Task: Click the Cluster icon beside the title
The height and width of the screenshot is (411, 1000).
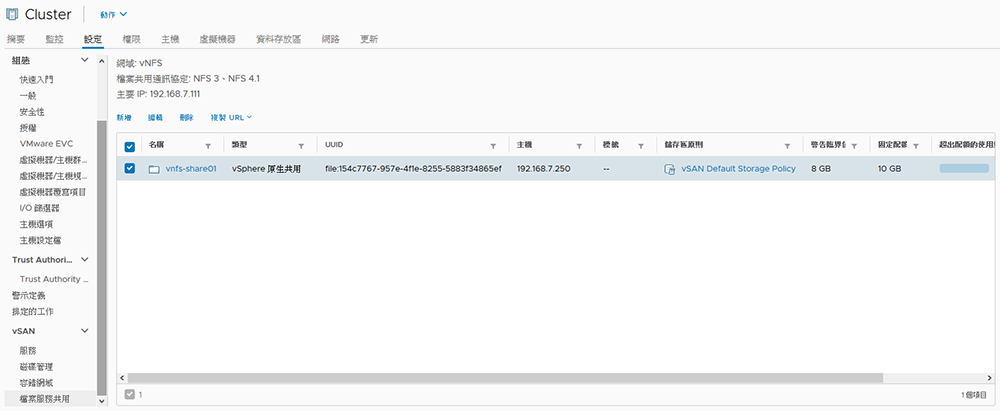Action: click(x=12, y=14)
